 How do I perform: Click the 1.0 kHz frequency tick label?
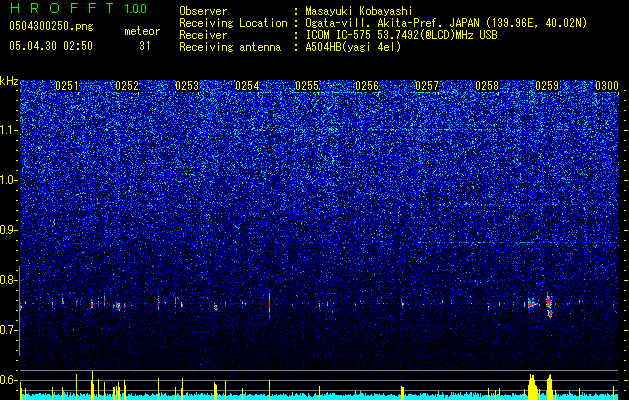[x=8, y=181]
